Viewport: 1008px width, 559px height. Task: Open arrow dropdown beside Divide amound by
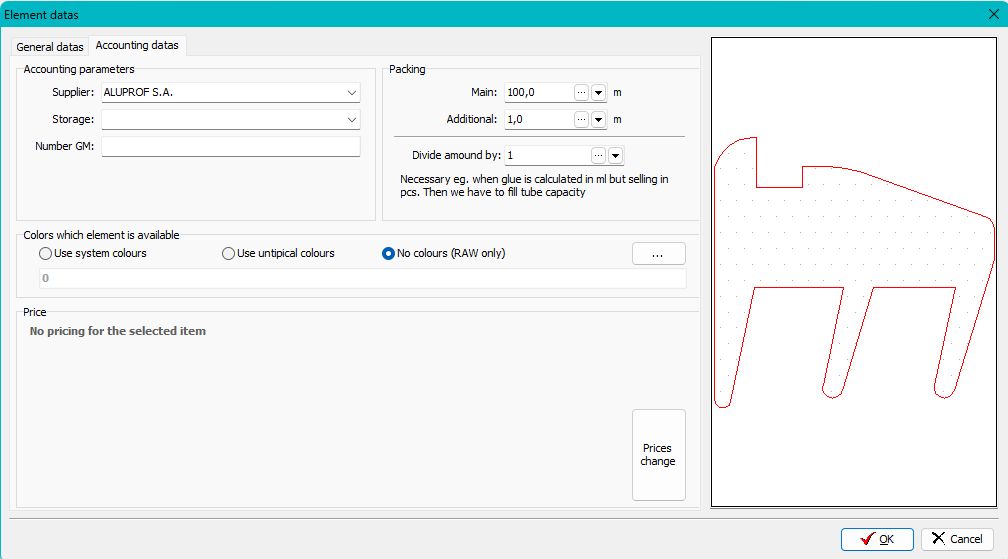(615, 156)
